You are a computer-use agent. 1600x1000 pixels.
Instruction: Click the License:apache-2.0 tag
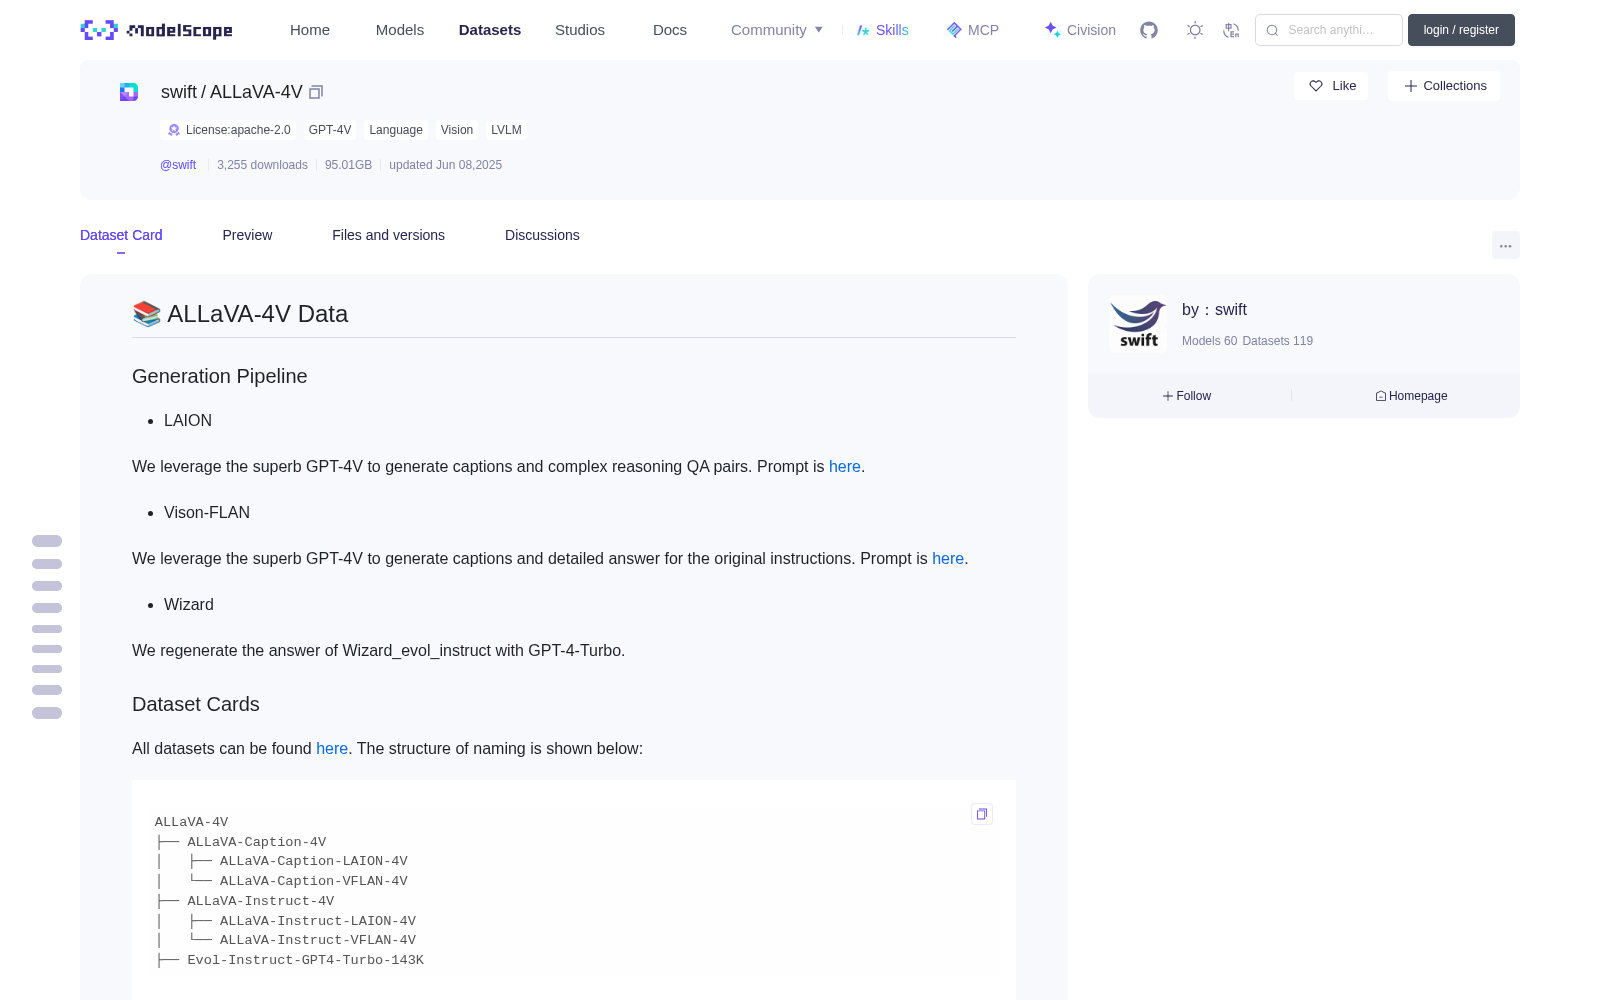click(x=229, y=130)
